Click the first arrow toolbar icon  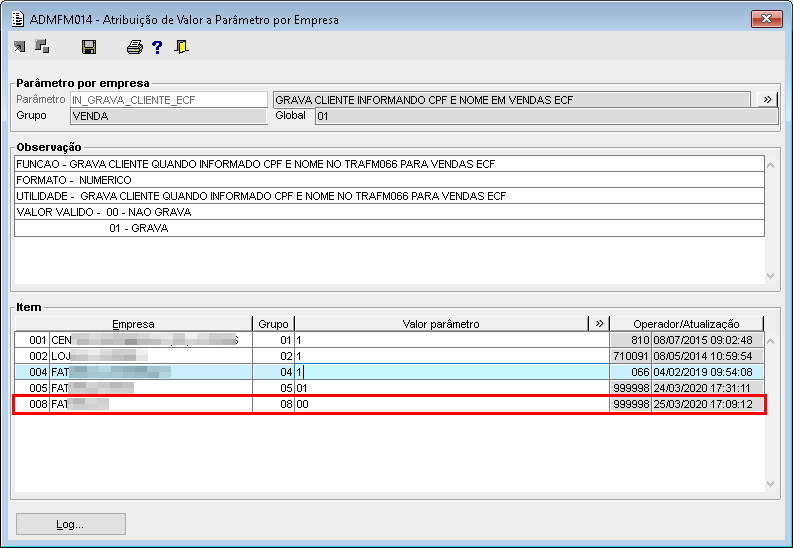19,47
